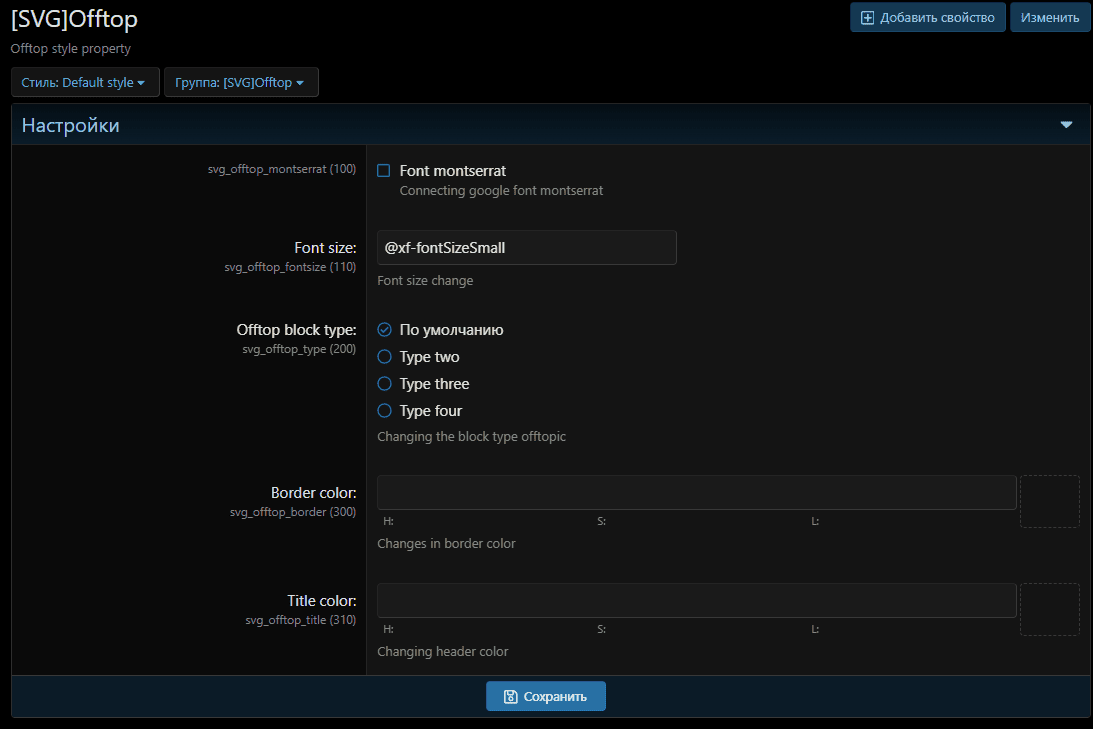The width and height of the screenshot is (1093, 729).
Task: Click the Сохранить button
Action: [x=546, y=696]
